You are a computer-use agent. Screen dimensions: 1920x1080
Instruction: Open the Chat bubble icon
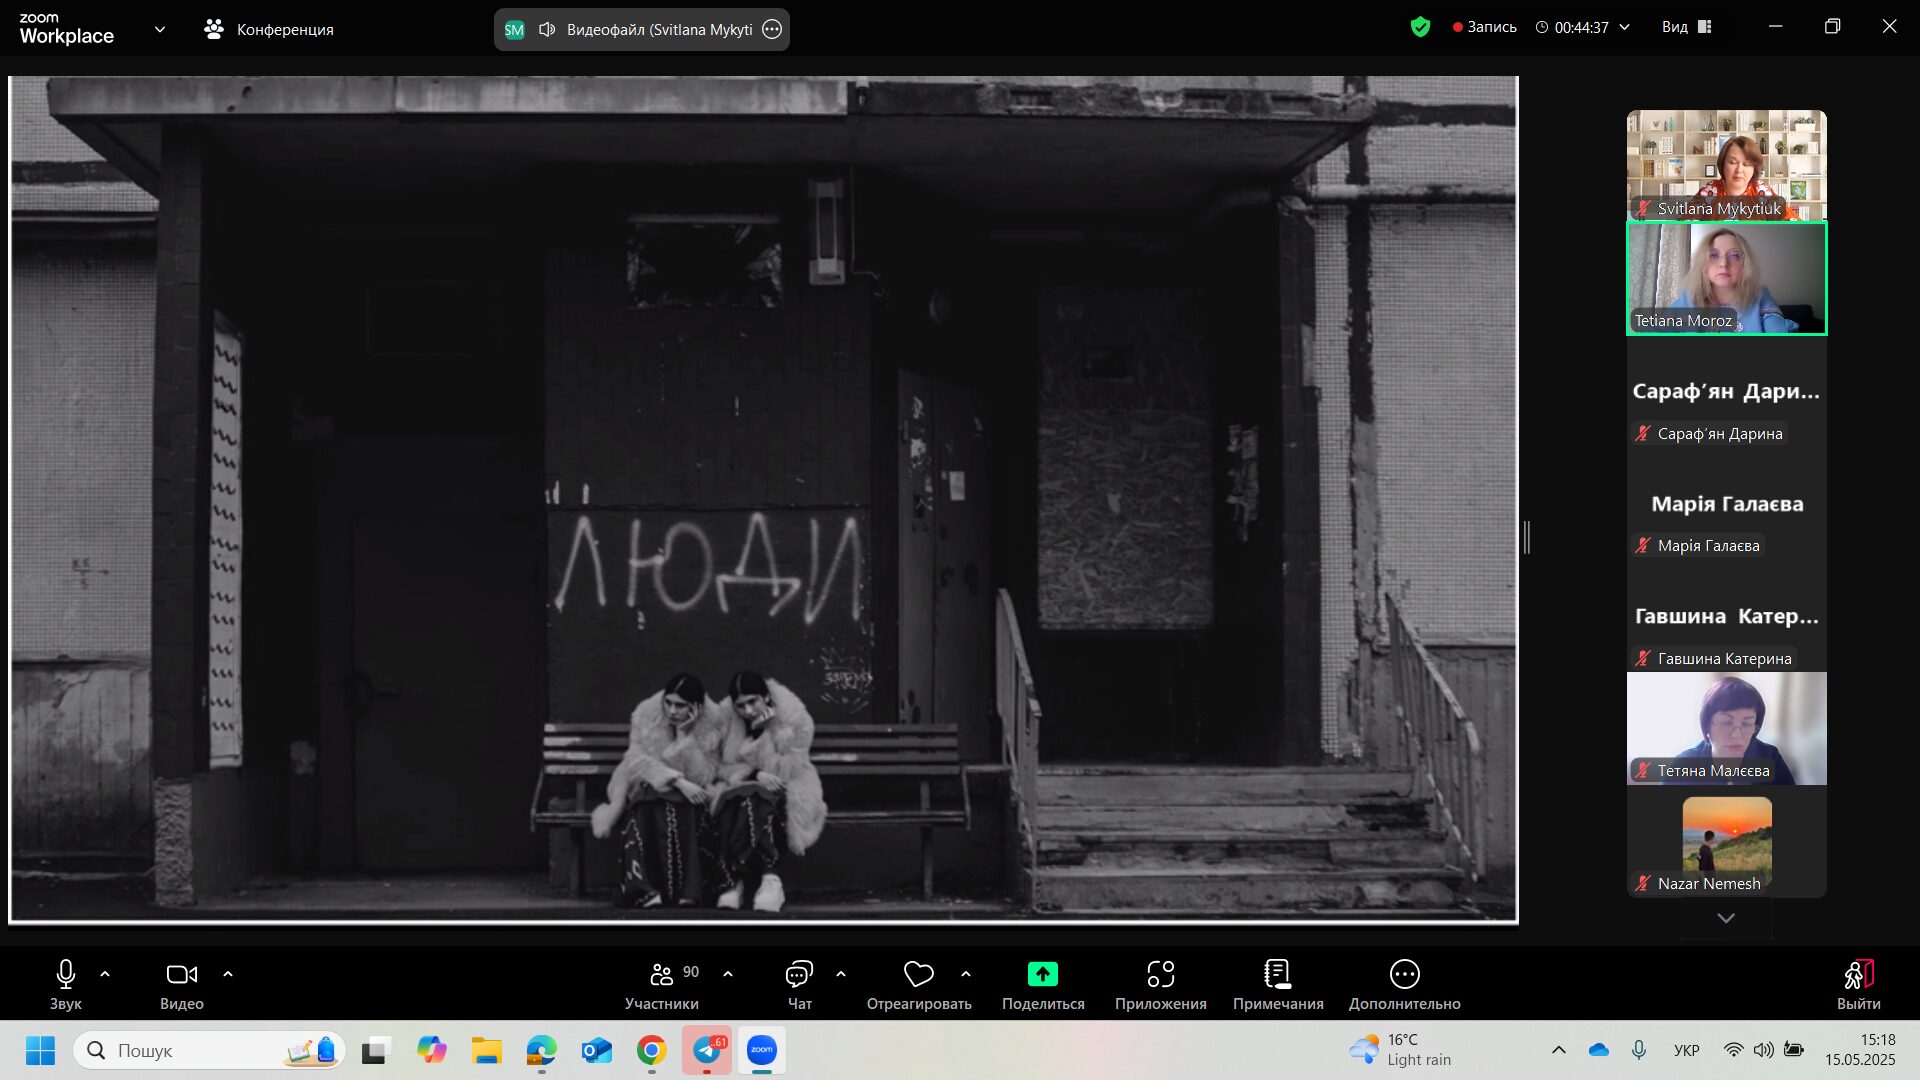pyautogui.click(x=799, y=974)
